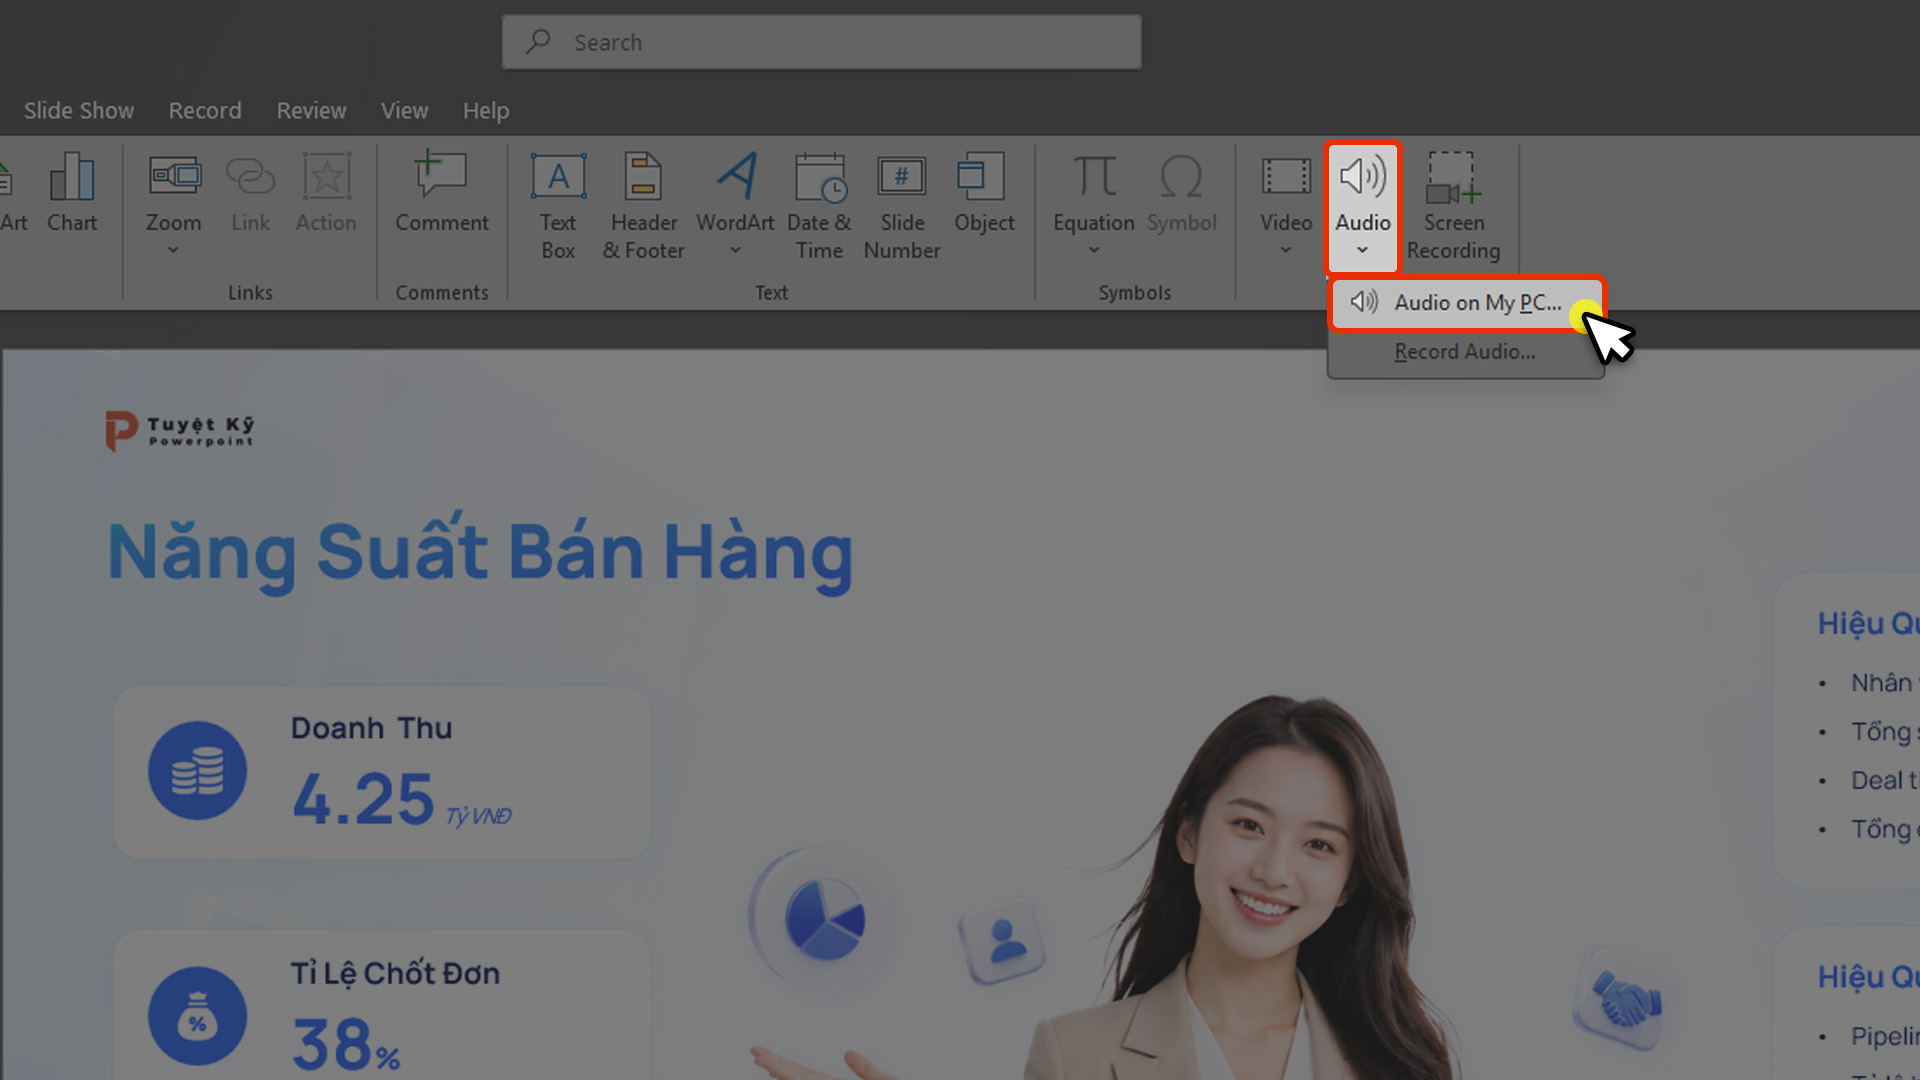Click the Deal bullet item on slide
Viewport: 1920px width, 1080px height.
[1884, 781]
